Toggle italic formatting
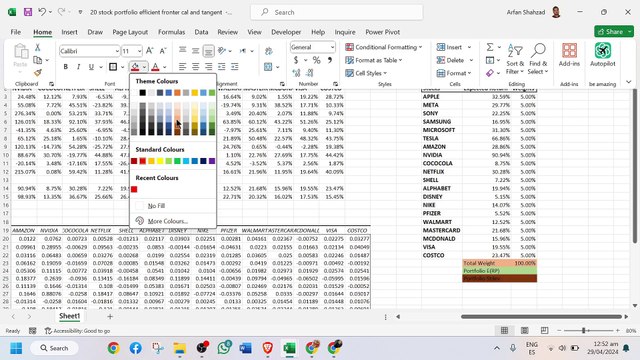Screen dimensions: 640x360 78,67
